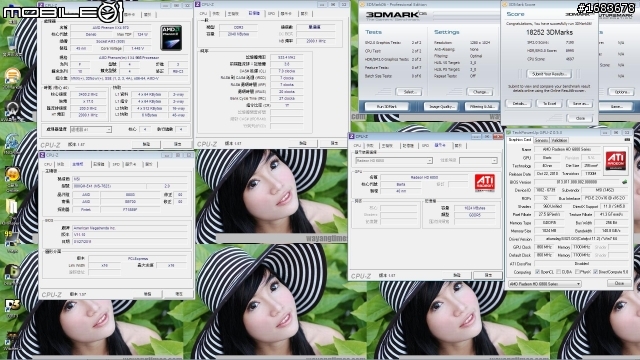
Task: Open the perf level dropdown in CPU-Z graphics window
Action: (478, 161)
